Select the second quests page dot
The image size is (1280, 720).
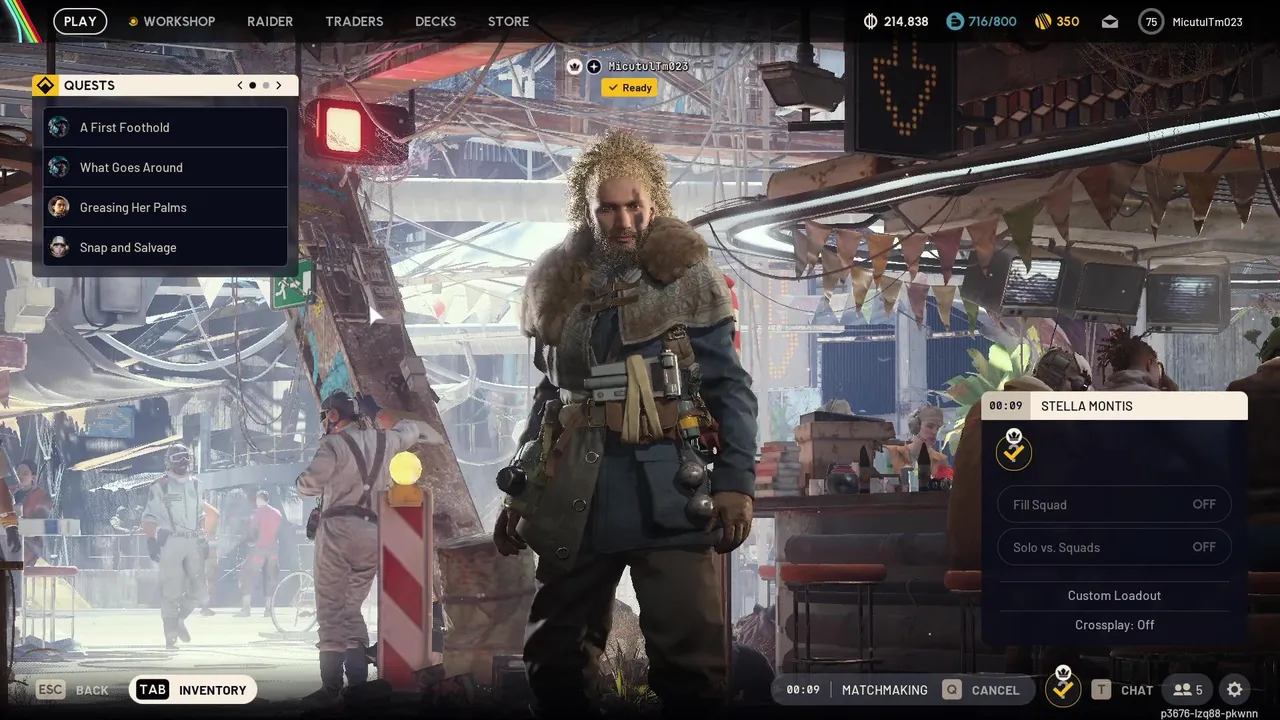(x=265, y=86)
